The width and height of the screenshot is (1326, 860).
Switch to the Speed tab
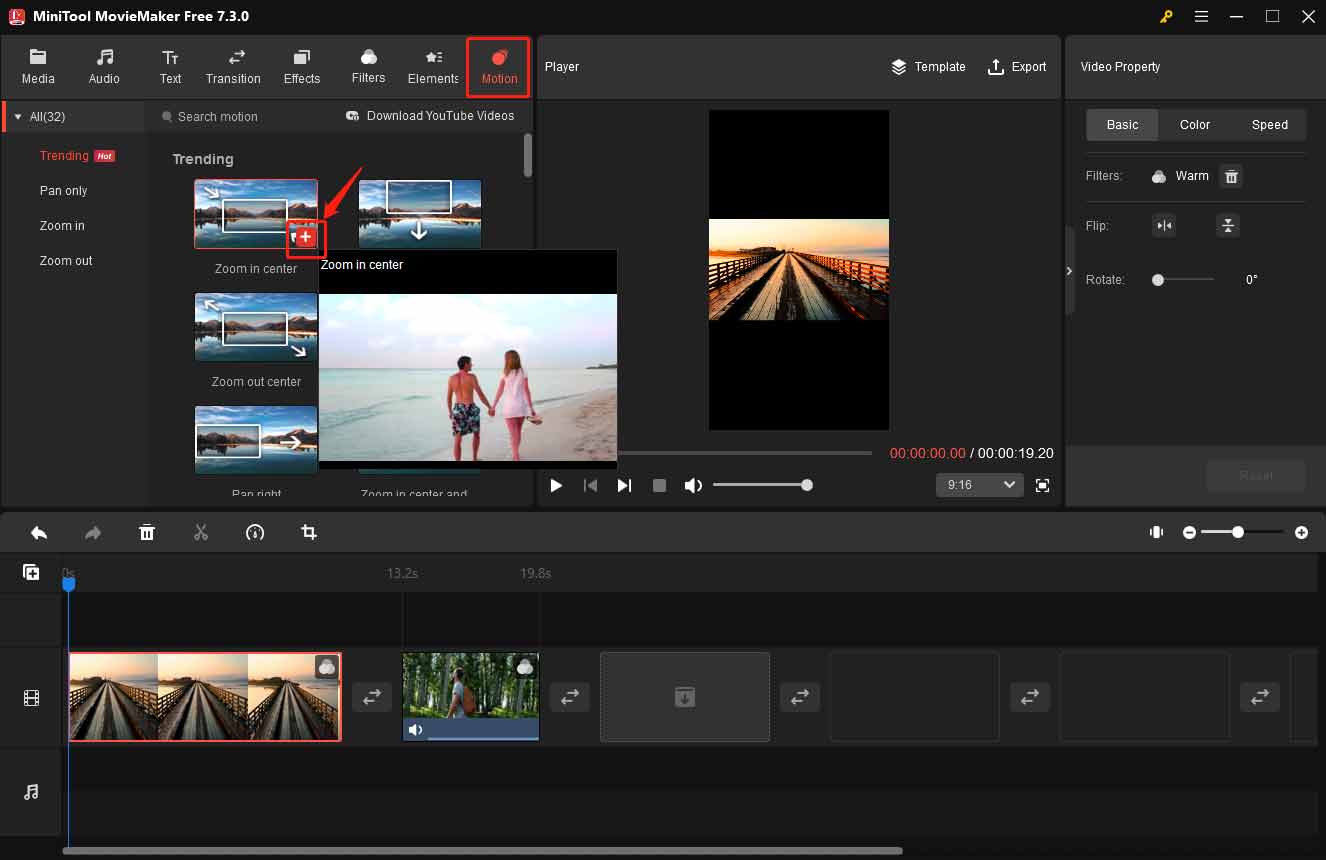(x=1270, y=125)
